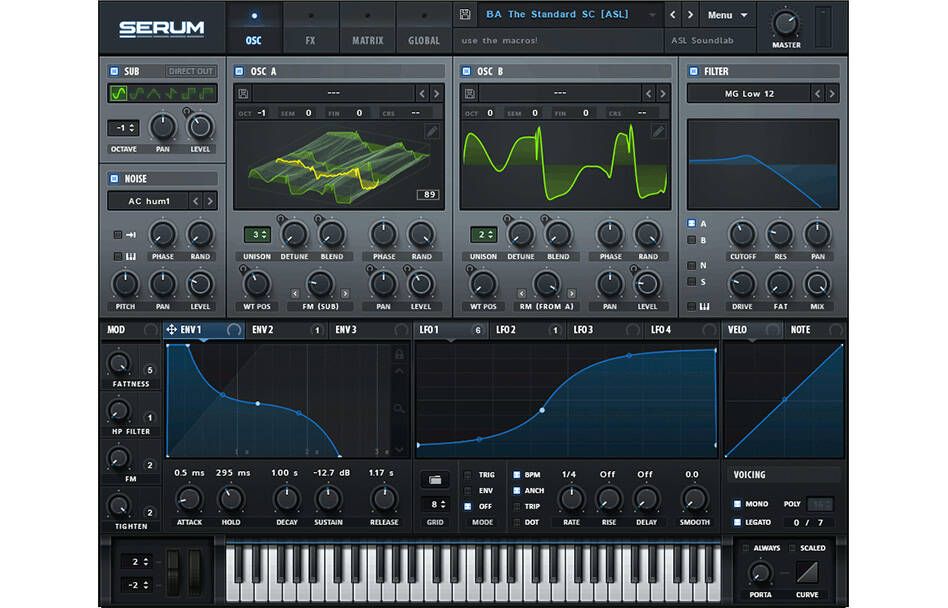The height and width of the screenshot is (608, 948).
Task: Click the OSC B wavetable save icon
Action: (x=470, y=94)
